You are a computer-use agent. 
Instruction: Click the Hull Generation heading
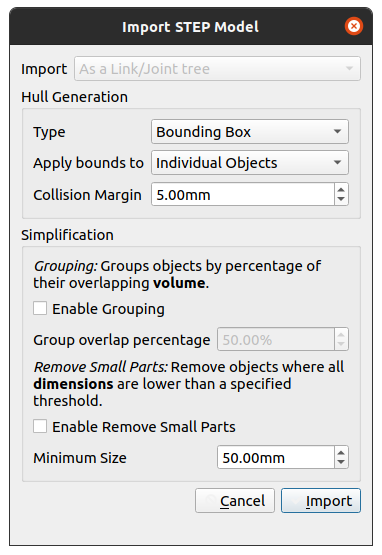(74, 97)
